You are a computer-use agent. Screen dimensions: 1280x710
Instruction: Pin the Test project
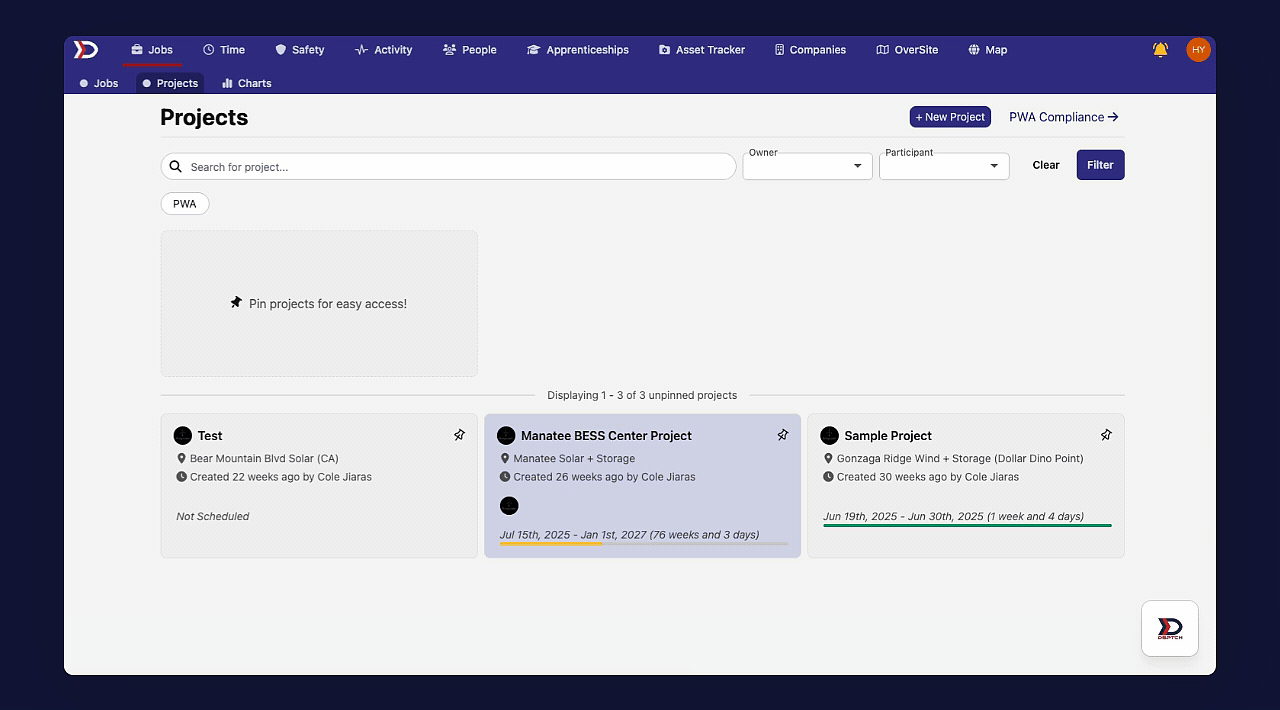(459, 435)
